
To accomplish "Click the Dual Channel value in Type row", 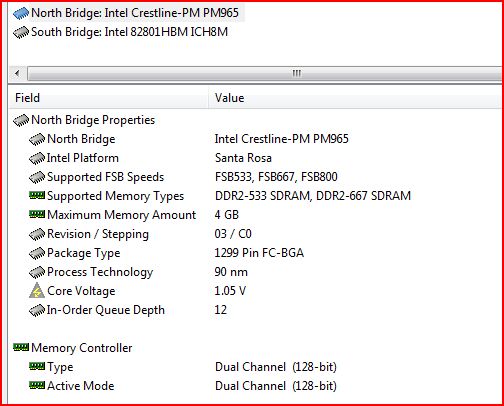I will click(x=276, y=367).
